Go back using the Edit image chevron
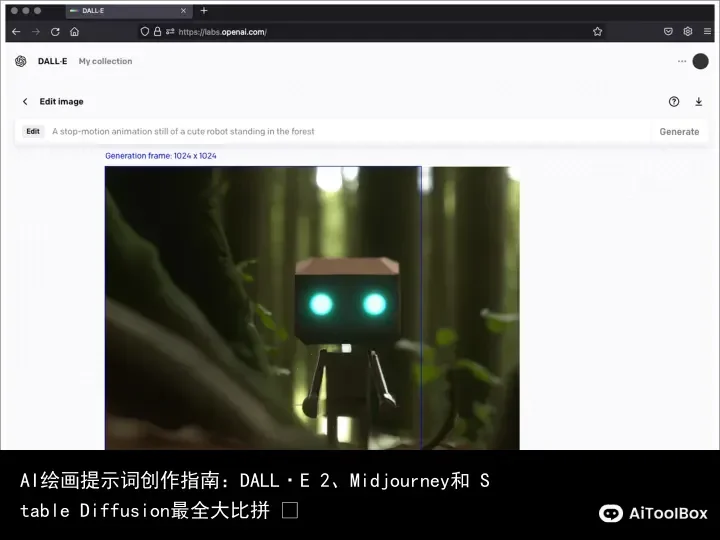This screenshot has height=540, width=720. pos(25,101)
